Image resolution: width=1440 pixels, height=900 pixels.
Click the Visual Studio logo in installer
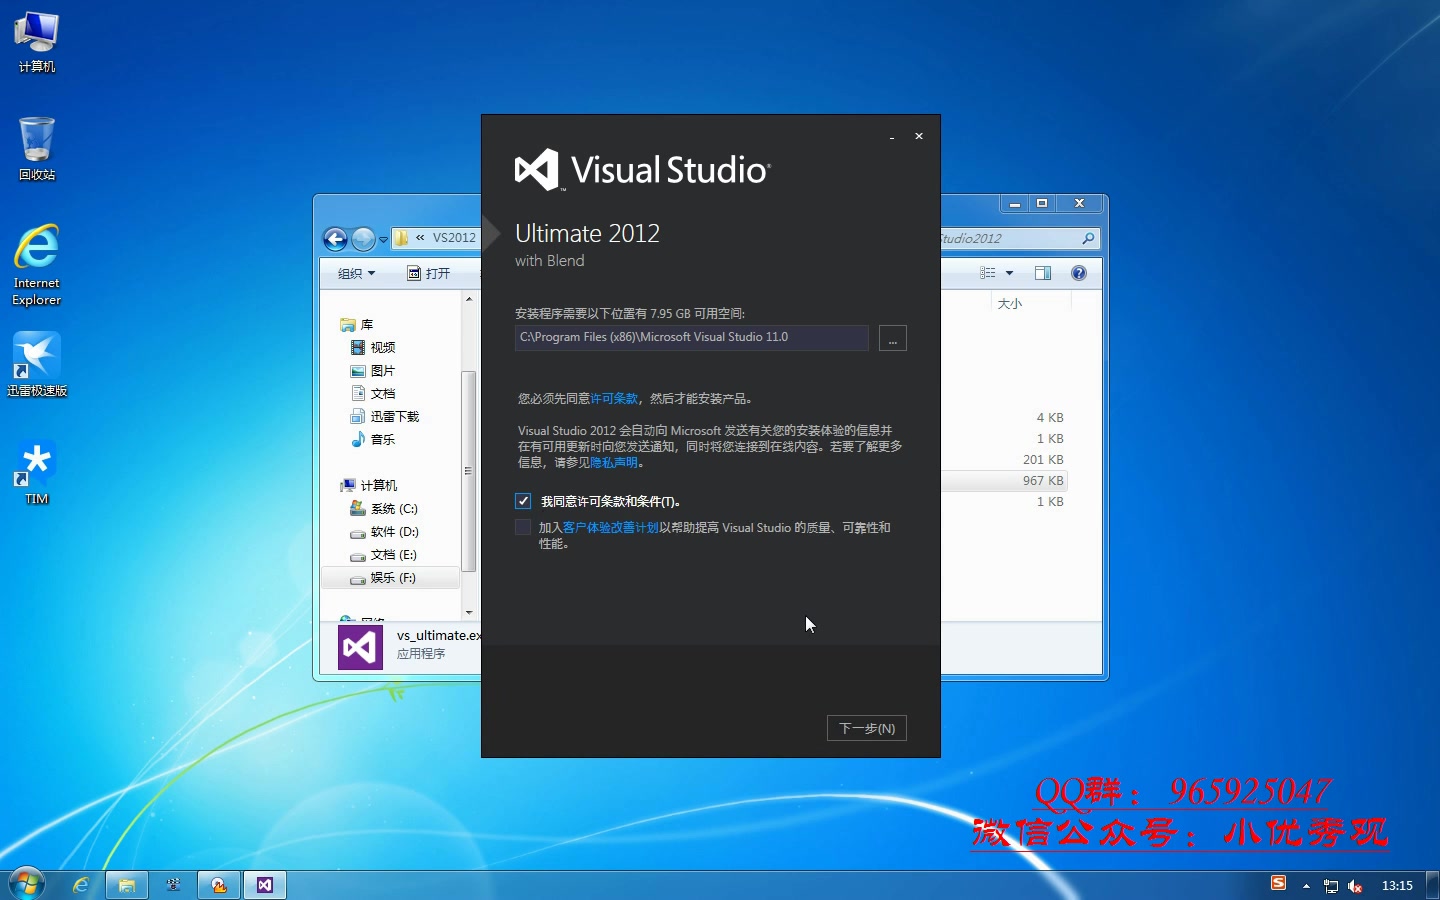coord(641,170)
